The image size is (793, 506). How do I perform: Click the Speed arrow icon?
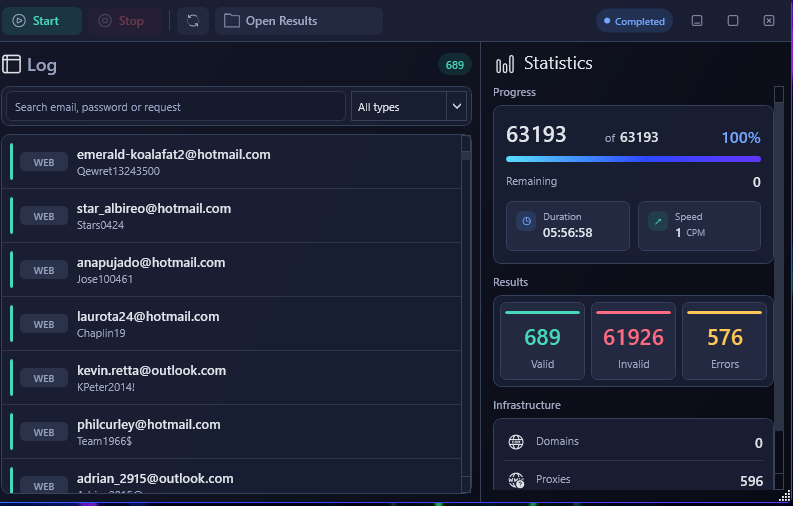tap(658, 221)
